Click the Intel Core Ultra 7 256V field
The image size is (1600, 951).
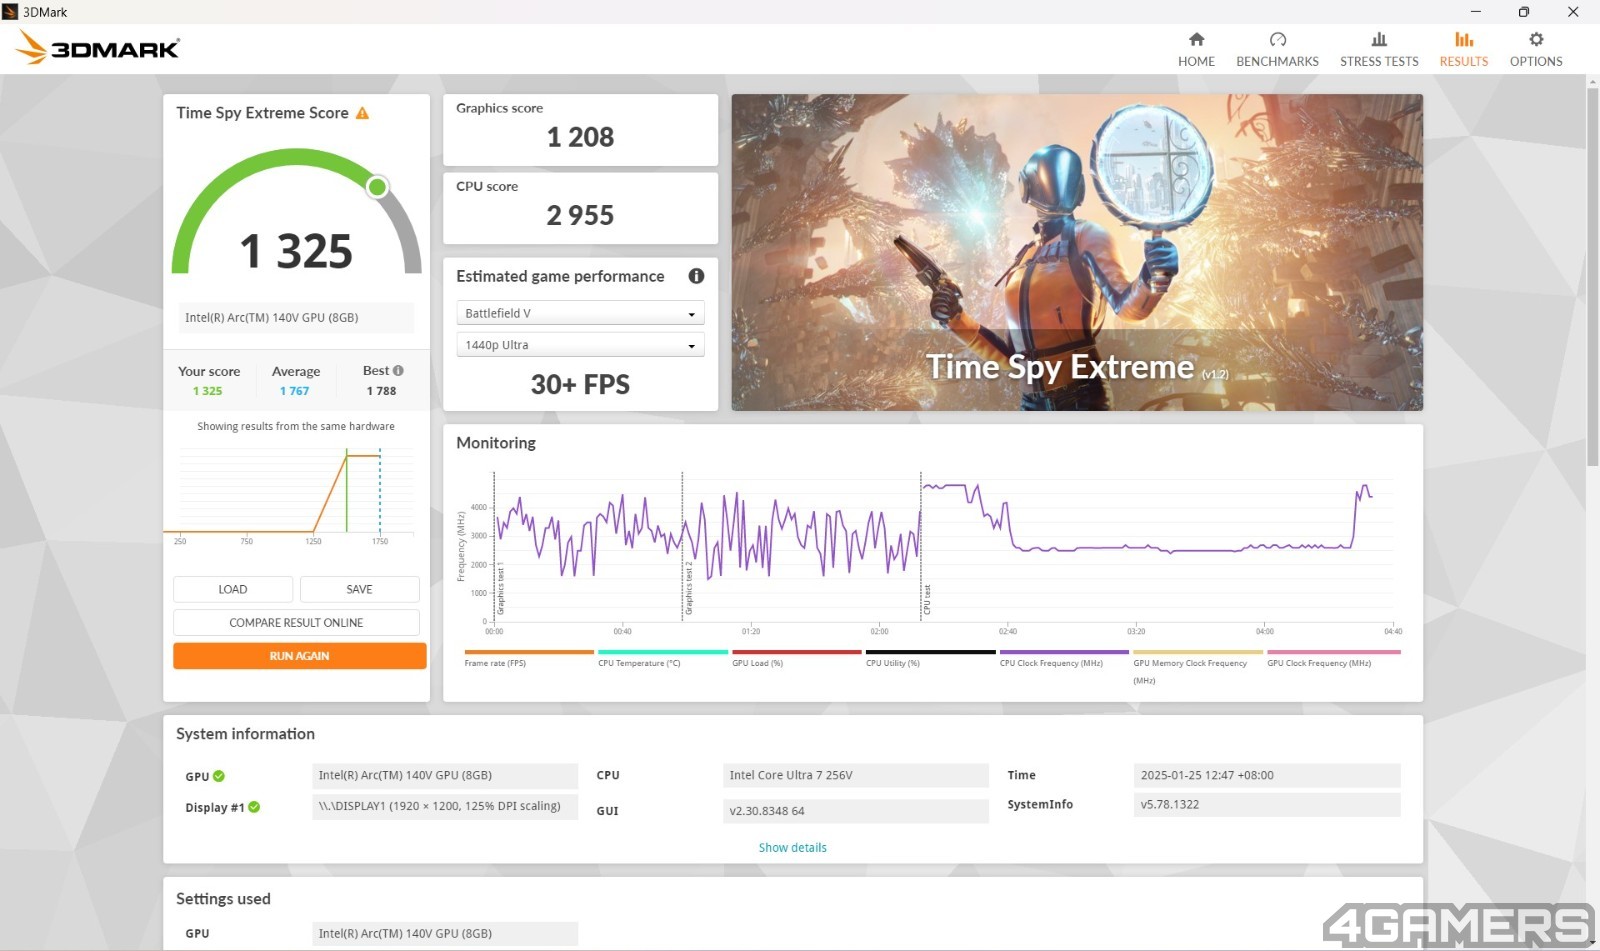(x=855, y=775)
